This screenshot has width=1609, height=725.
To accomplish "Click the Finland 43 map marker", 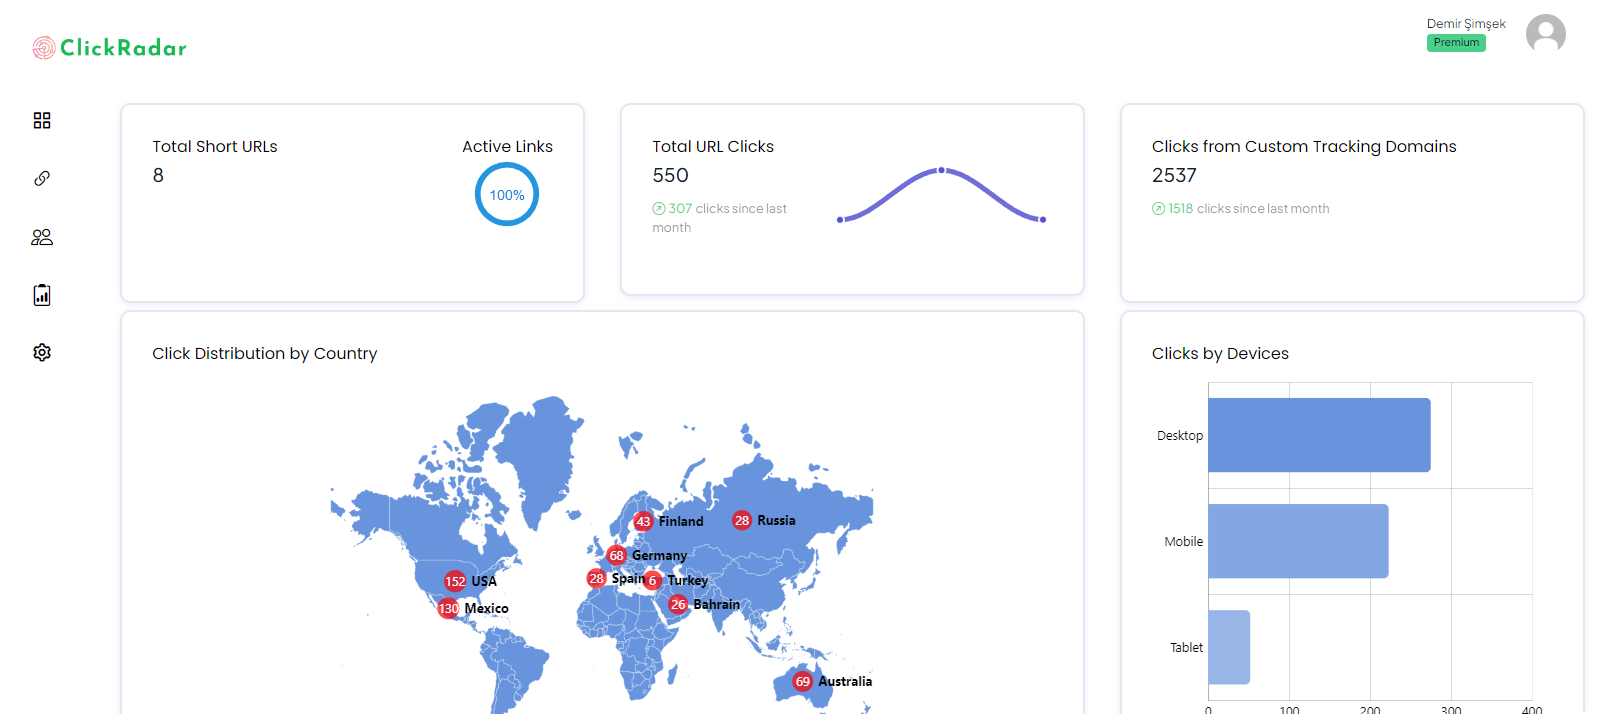I will coord(643,521).
